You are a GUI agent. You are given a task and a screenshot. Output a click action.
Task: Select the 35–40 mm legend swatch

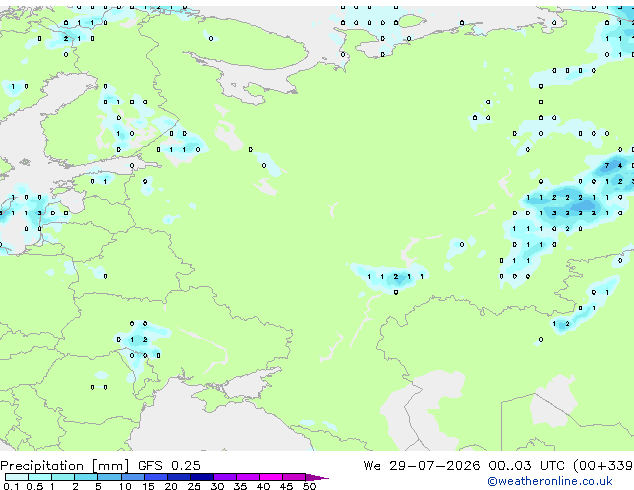click(x=248, y=477)
